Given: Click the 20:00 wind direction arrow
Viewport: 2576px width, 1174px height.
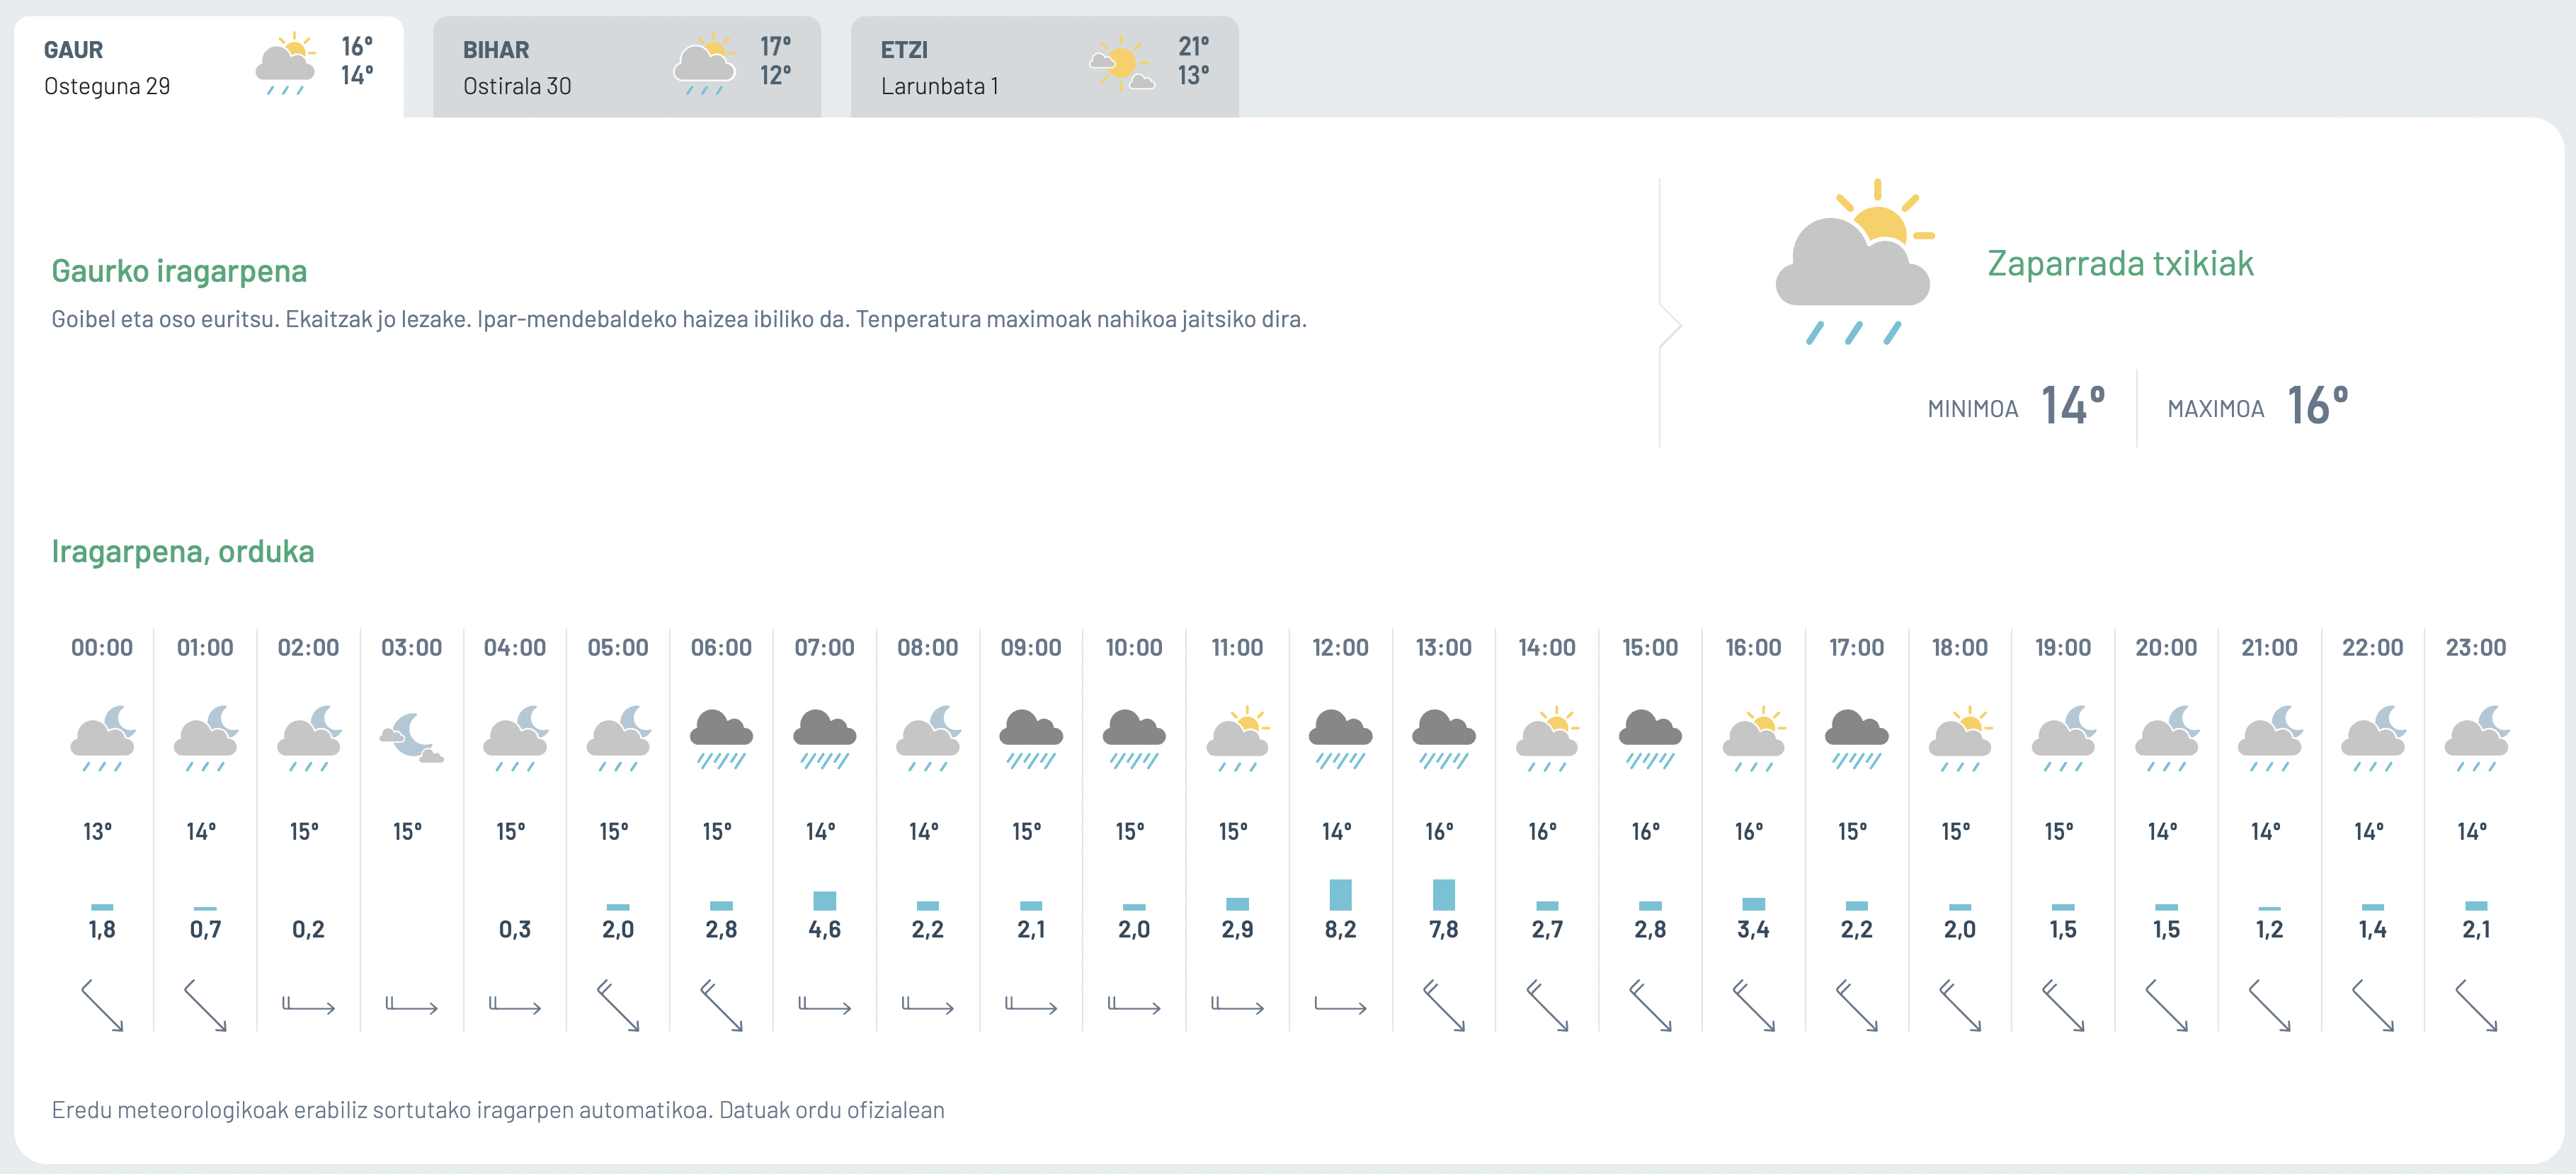Looking at the screenshot, I should point(2167,1005).
